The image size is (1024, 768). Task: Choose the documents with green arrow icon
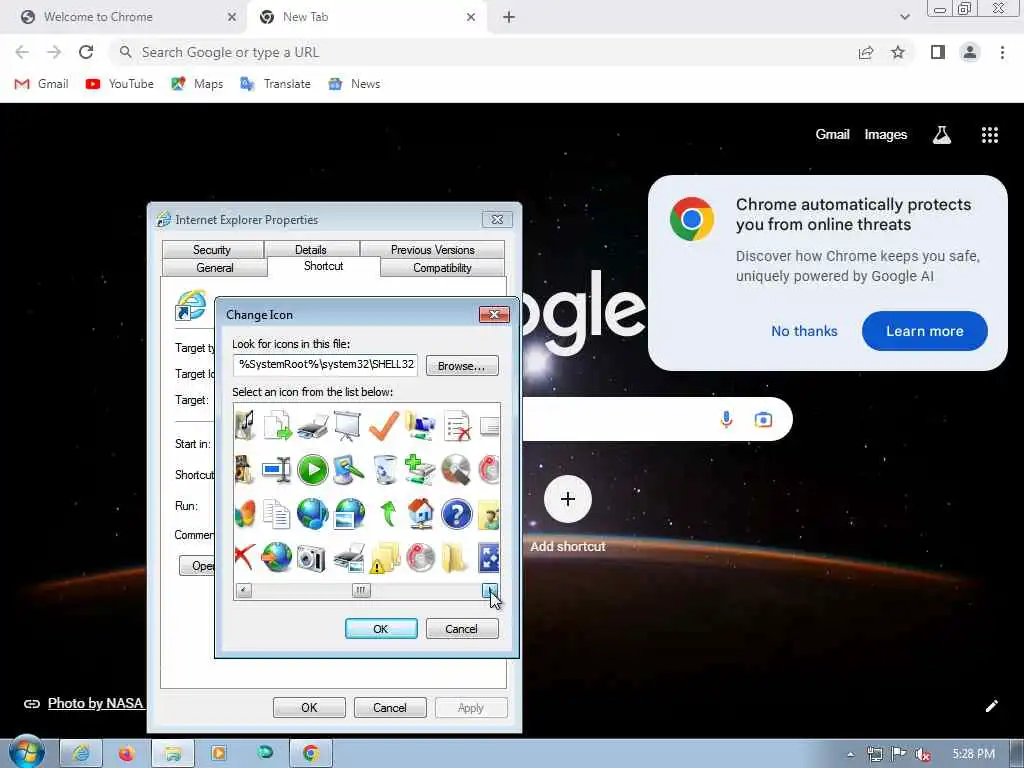click(277, 425)
